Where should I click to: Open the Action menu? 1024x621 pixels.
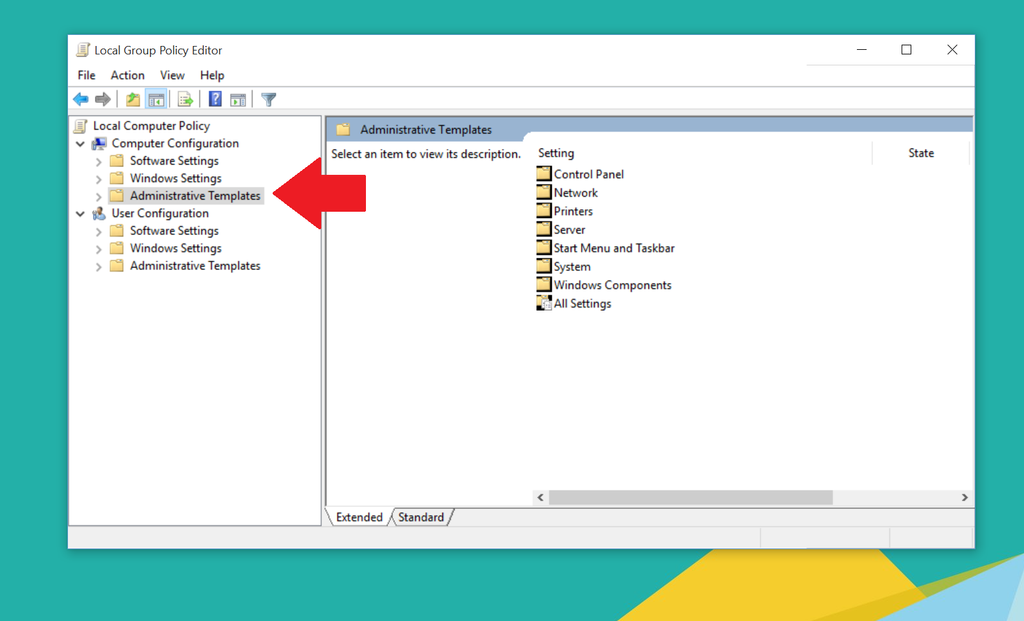[127, 75]
